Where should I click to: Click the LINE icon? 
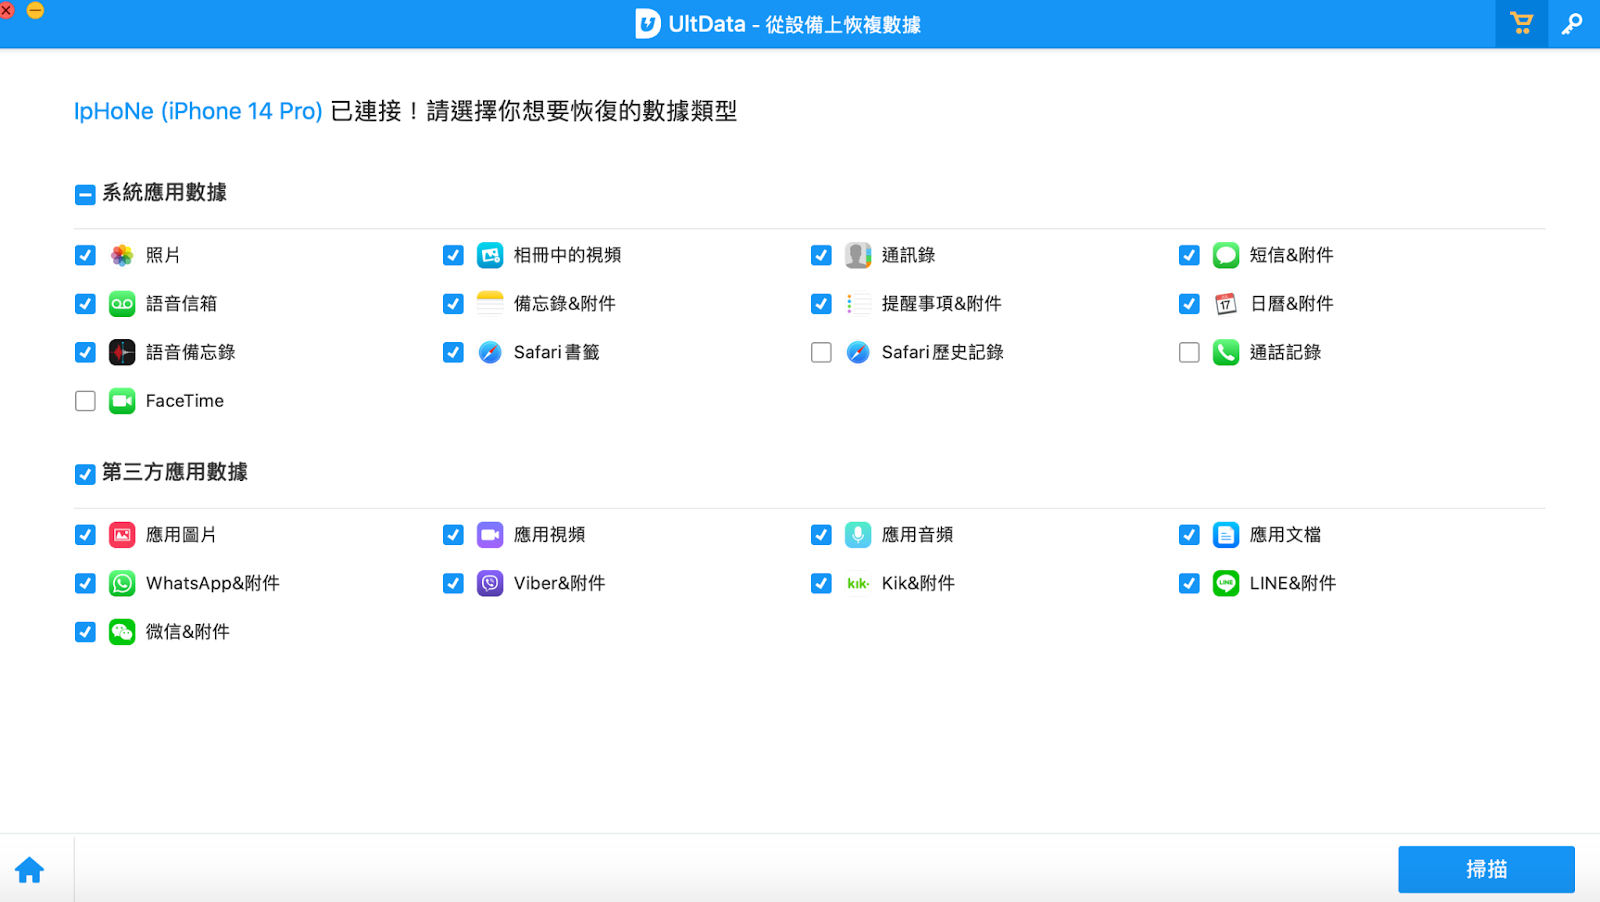(x=1226, y=583)
